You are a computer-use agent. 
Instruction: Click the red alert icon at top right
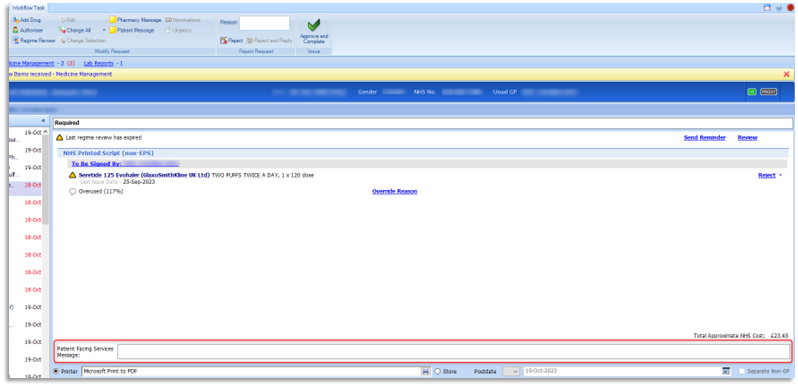click(x=791, y=8)
